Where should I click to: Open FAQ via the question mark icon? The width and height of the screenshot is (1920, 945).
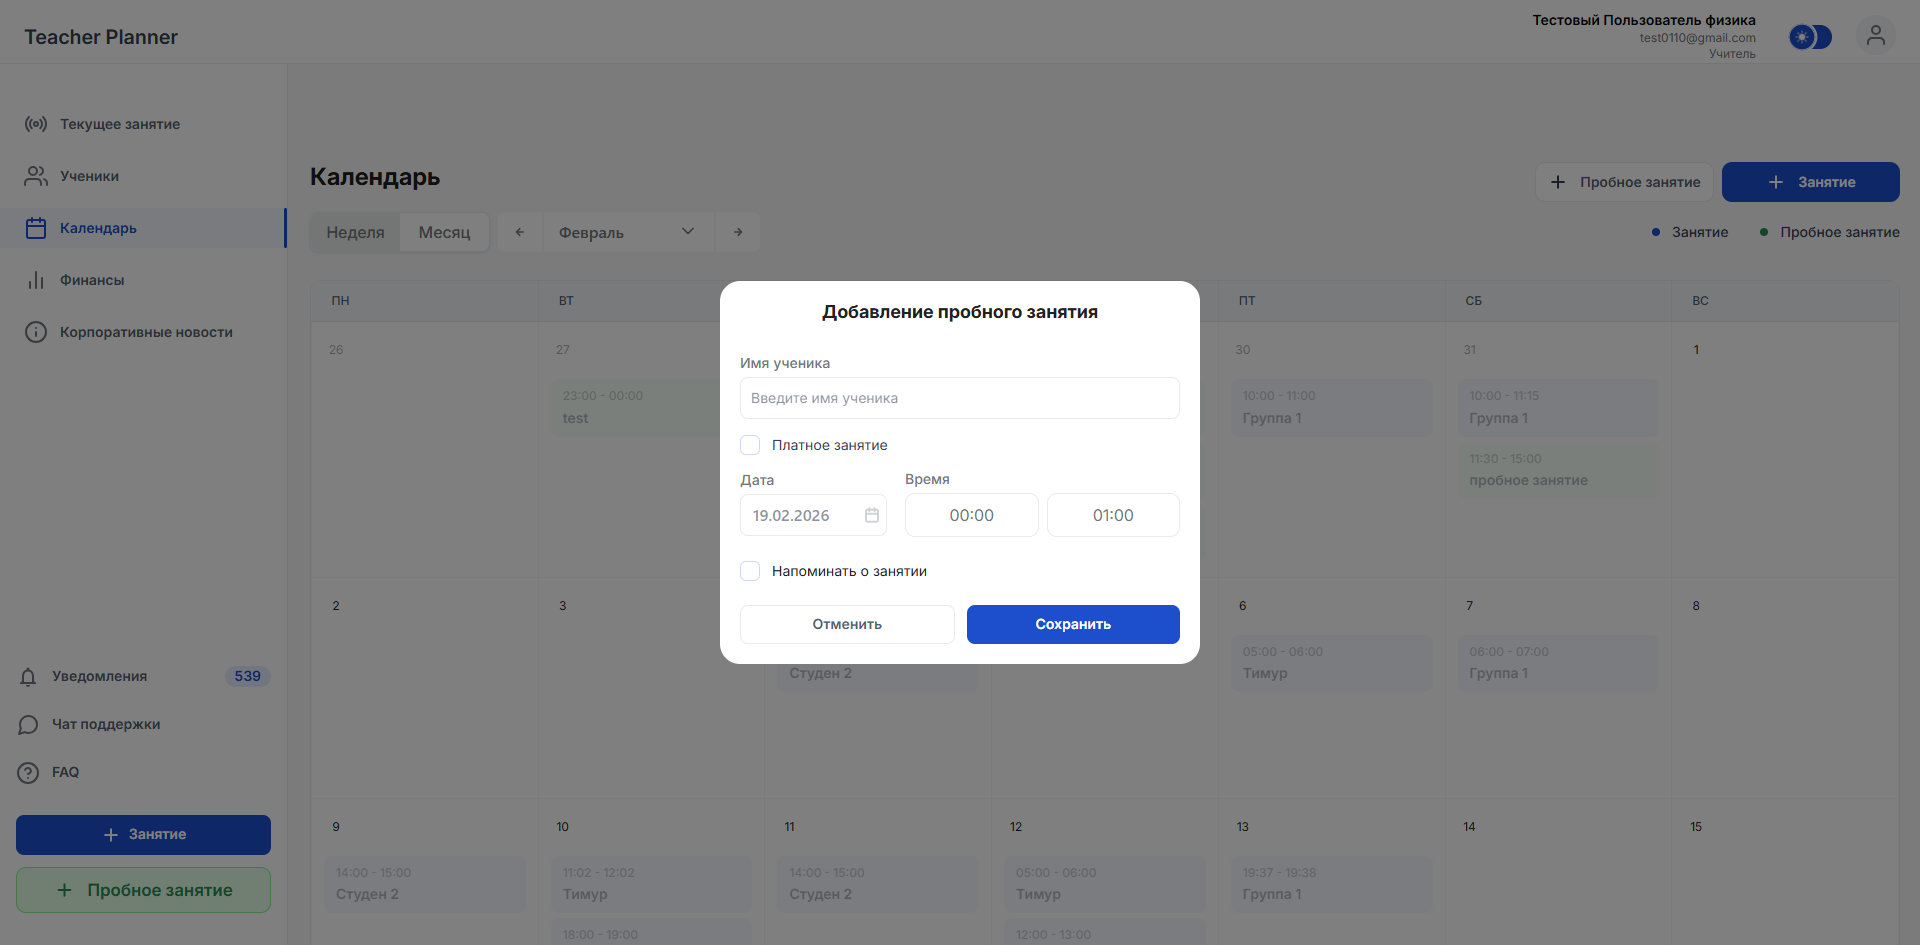pos(28,772)
